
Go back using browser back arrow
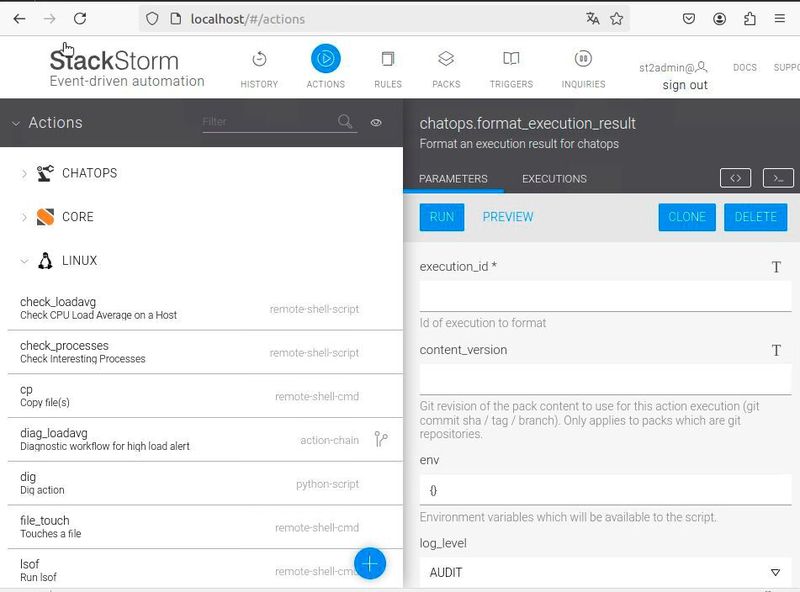pos(19,19)
